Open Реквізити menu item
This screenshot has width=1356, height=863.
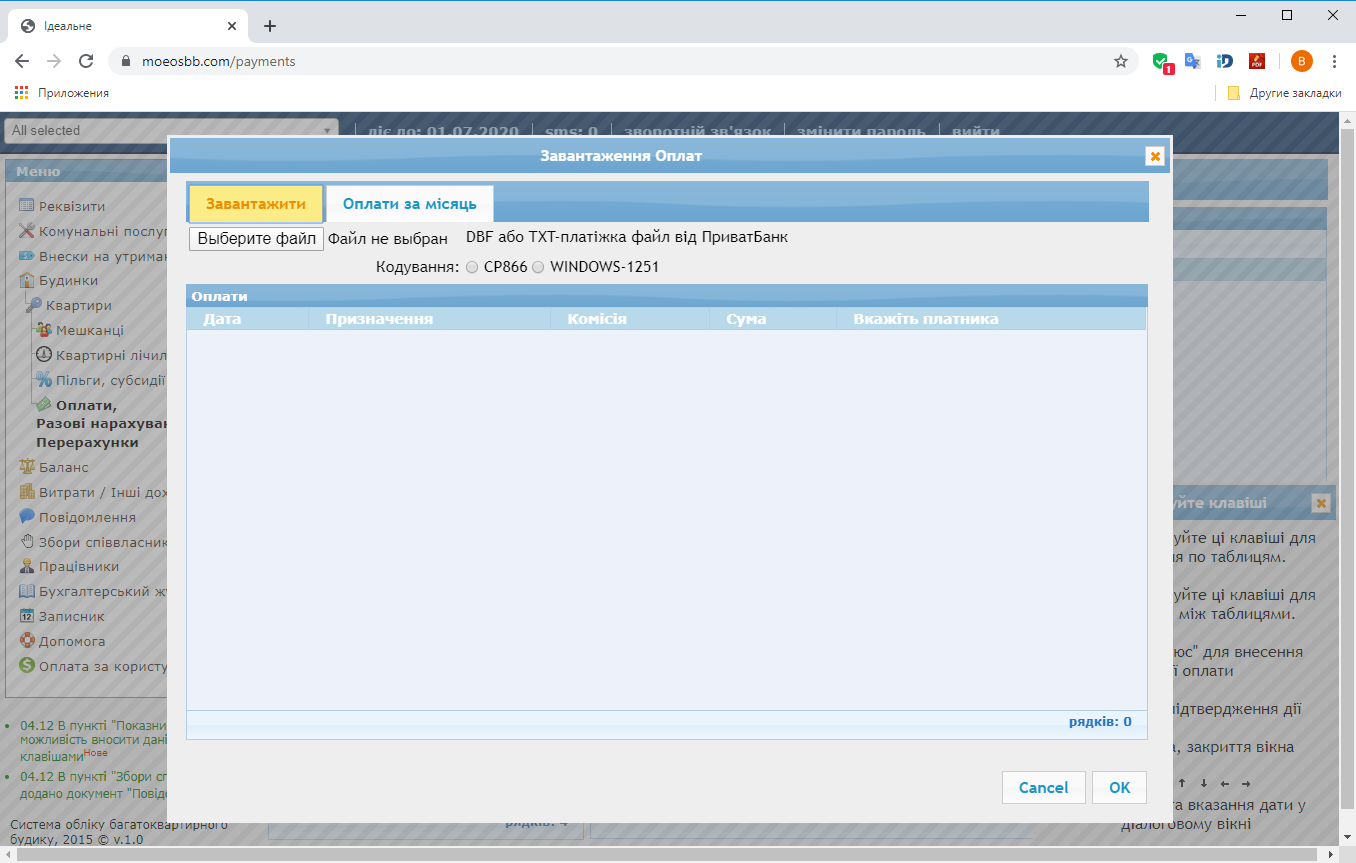pos(72,206)
